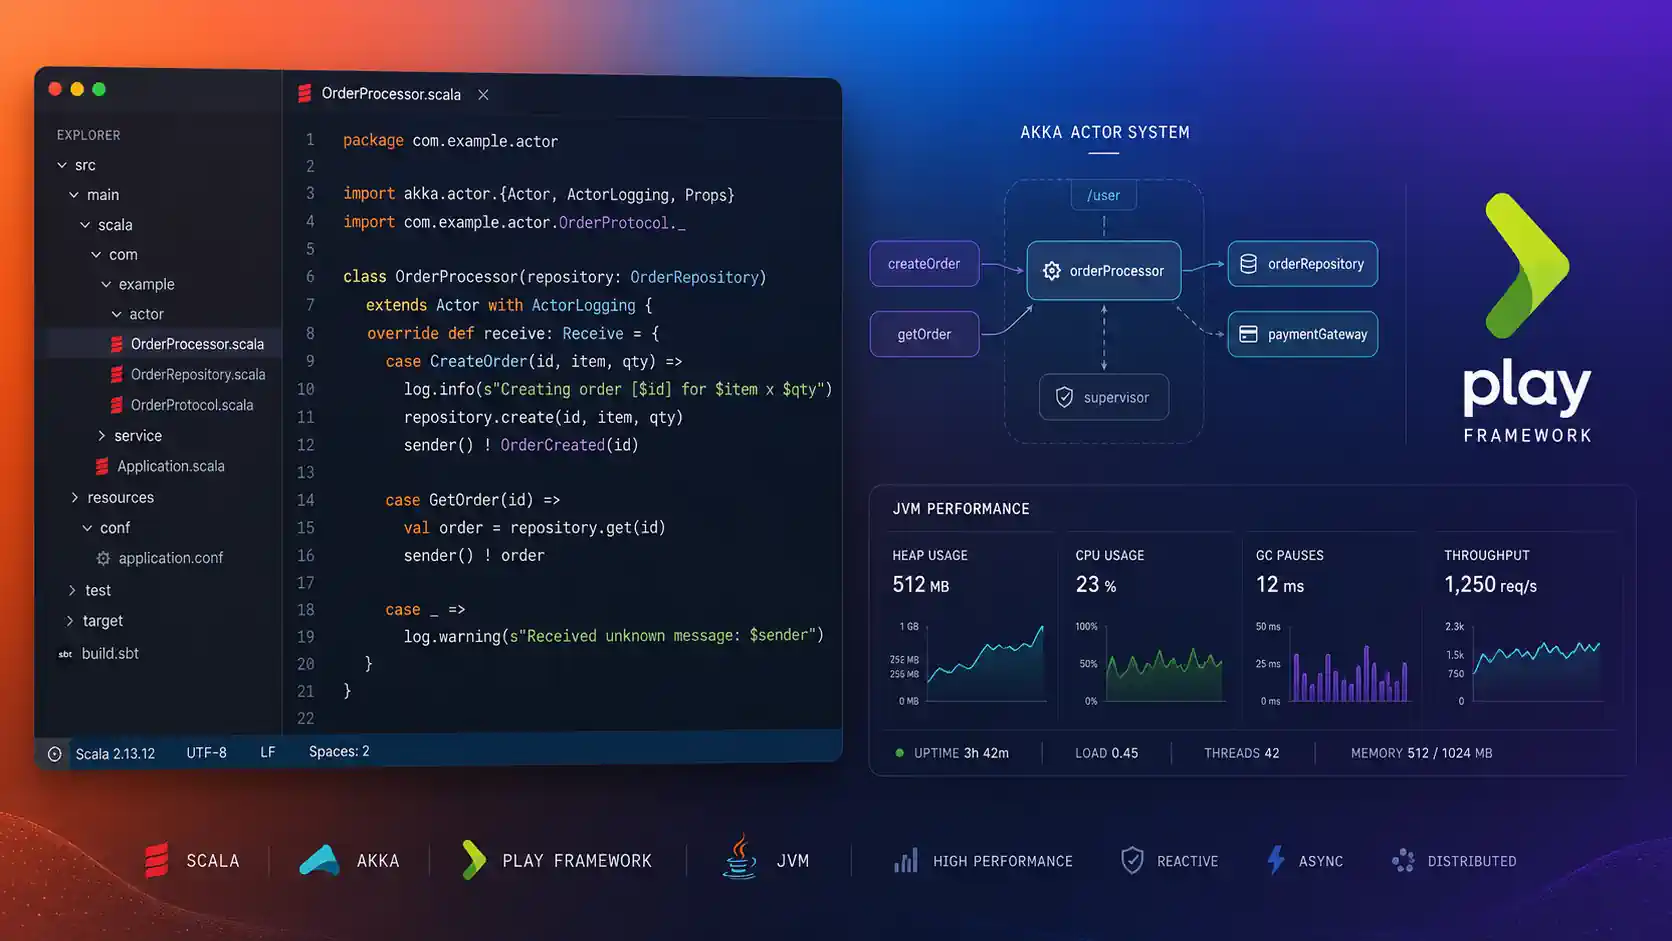Click Scala 2.13.12 in status bar
The width and height of the screenshot is (1672, 941).
[115, 754]
